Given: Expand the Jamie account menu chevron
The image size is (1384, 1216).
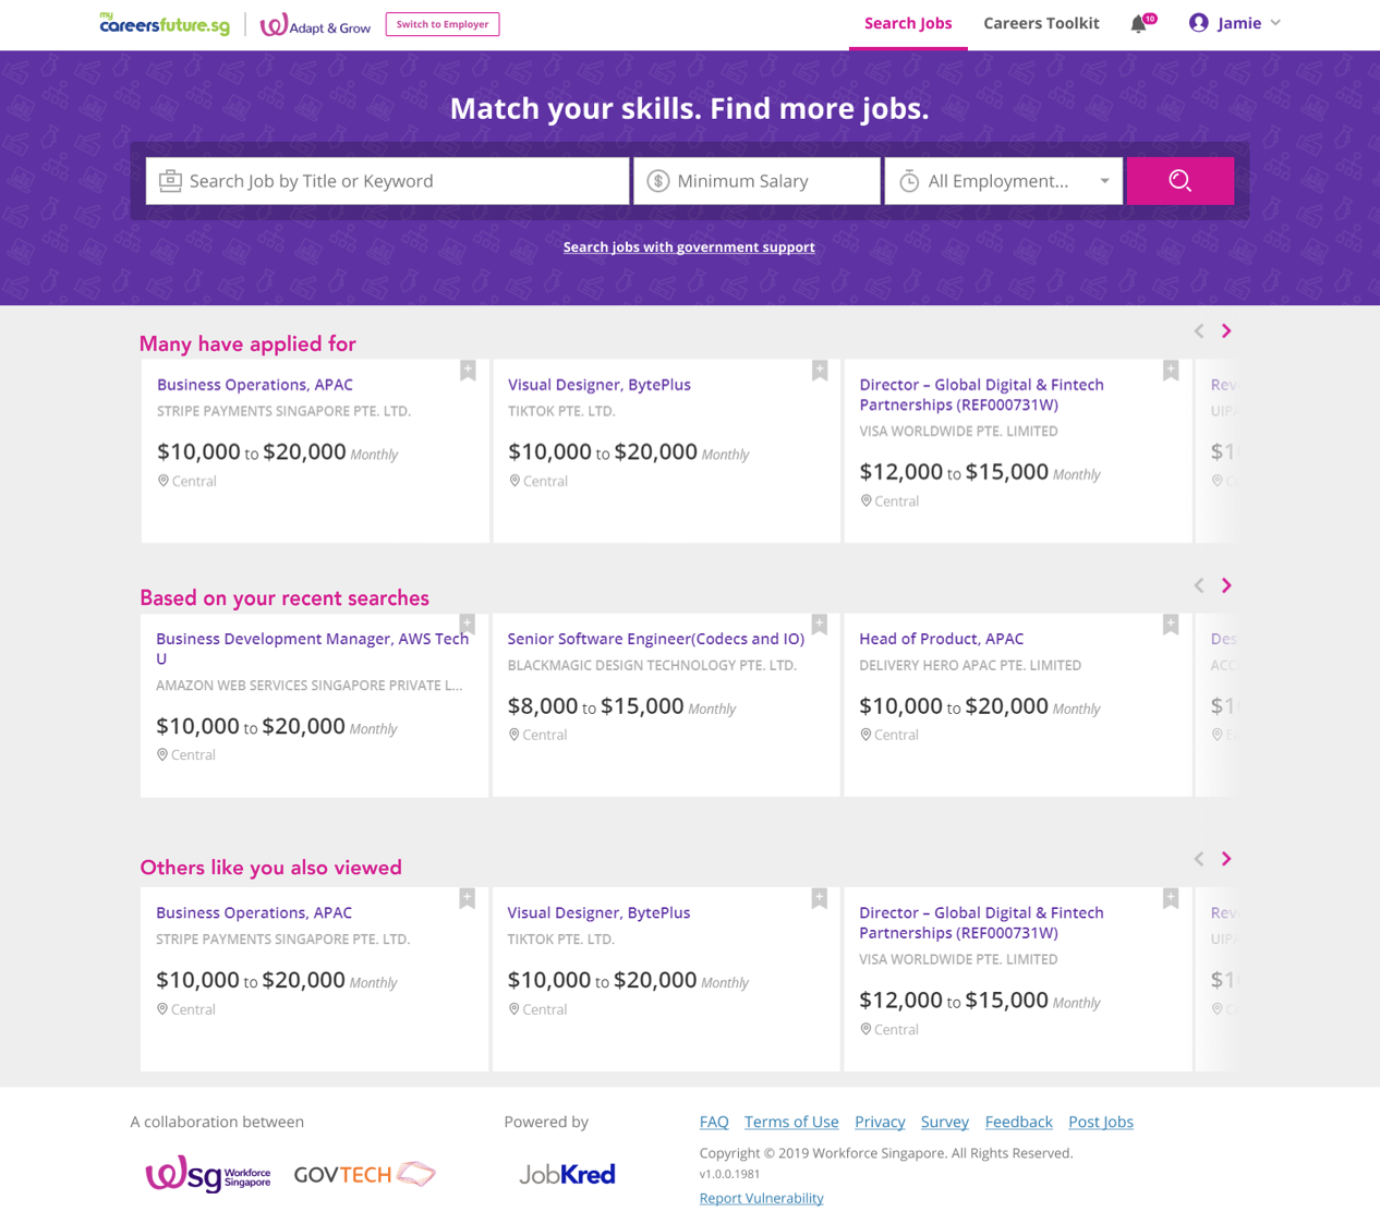Looking at the screenshot, I should click(x=1279, y=23).
